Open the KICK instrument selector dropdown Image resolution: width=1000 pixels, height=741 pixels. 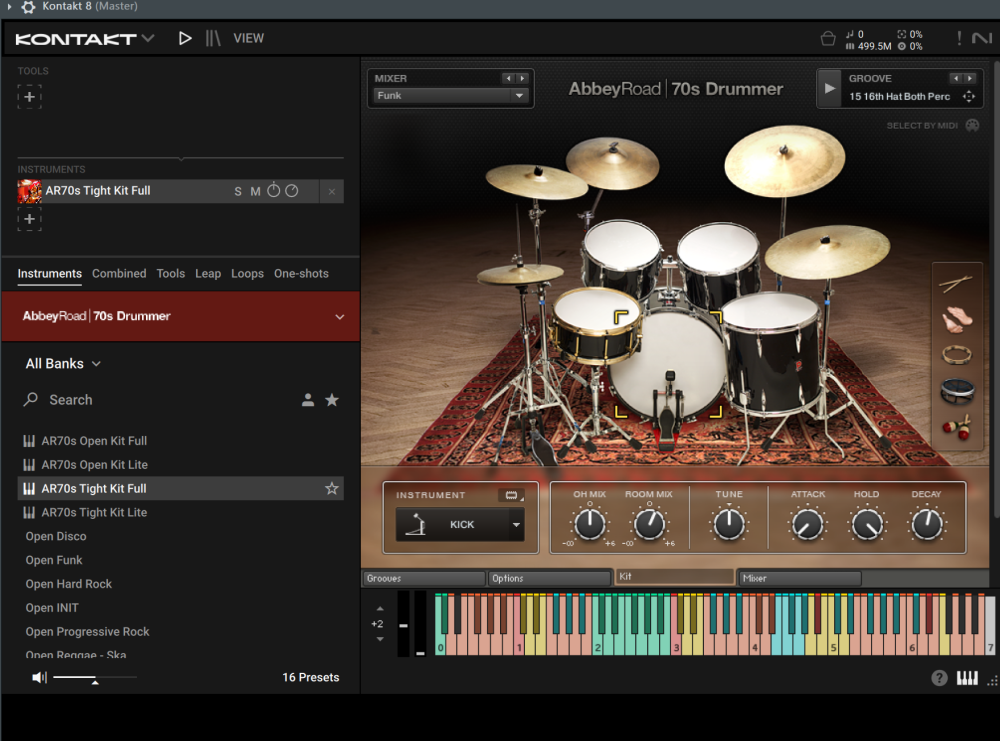[x=516, y=524]
